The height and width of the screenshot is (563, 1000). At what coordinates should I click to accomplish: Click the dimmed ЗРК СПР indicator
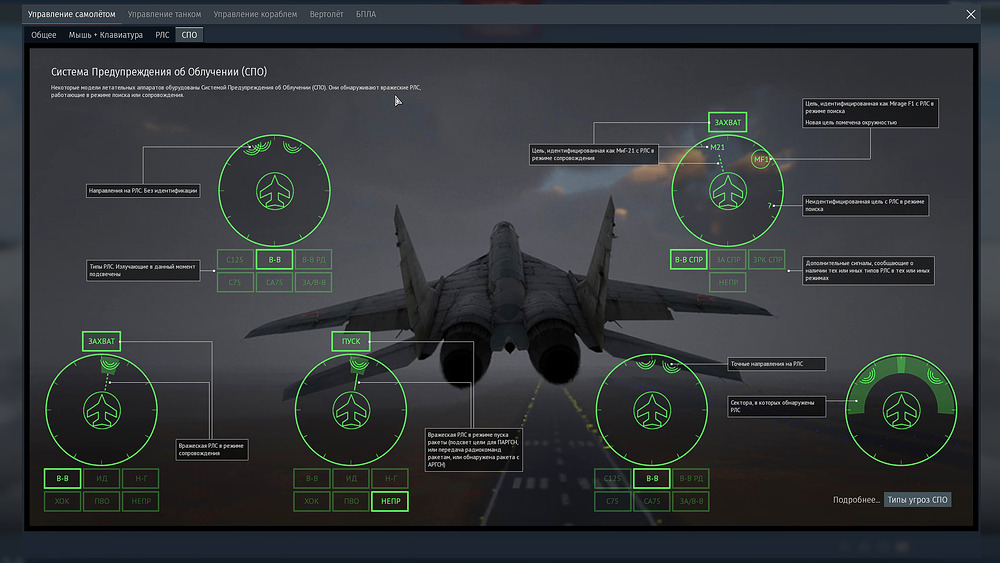(769, 260)
